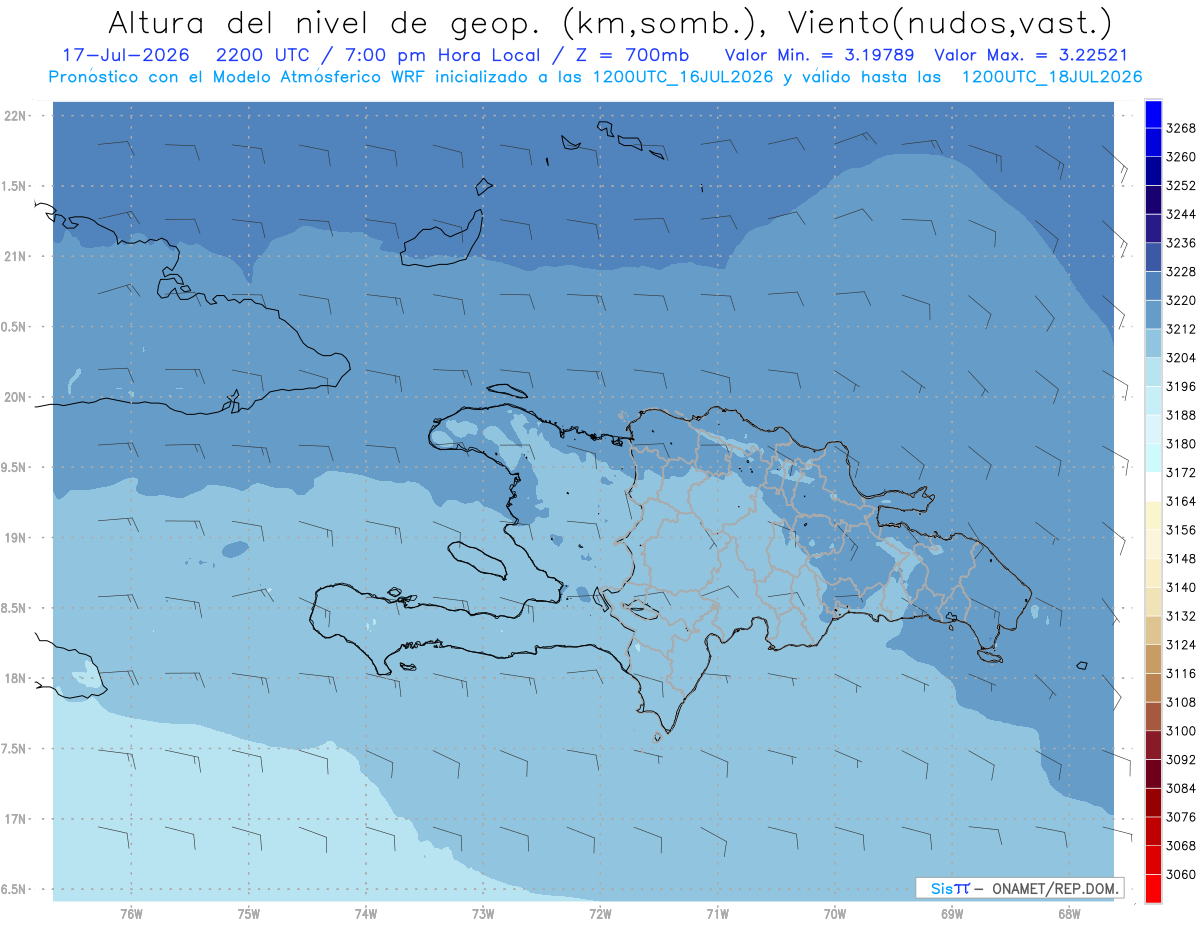1200x927 pixels.
Task: Click 'Valor Max. = 3.22521' text
Action: (x=1030, y=56)
